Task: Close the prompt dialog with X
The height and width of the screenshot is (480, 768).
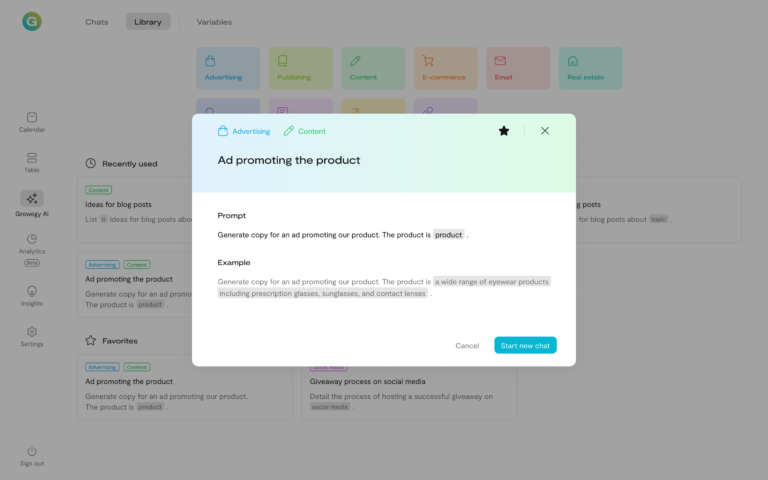Action: coord(545,131)
